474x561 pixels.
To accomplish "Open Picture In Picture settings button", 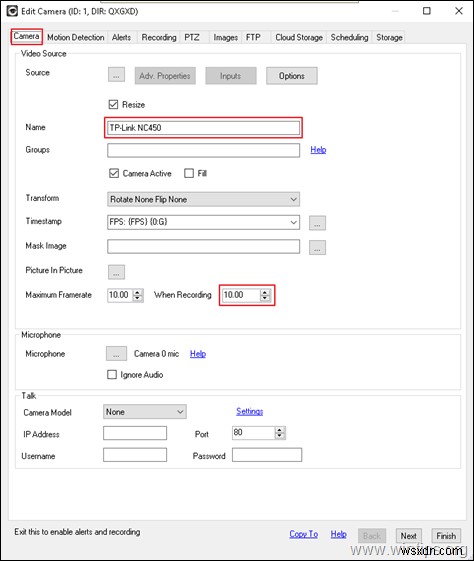I will coord(116,272).
